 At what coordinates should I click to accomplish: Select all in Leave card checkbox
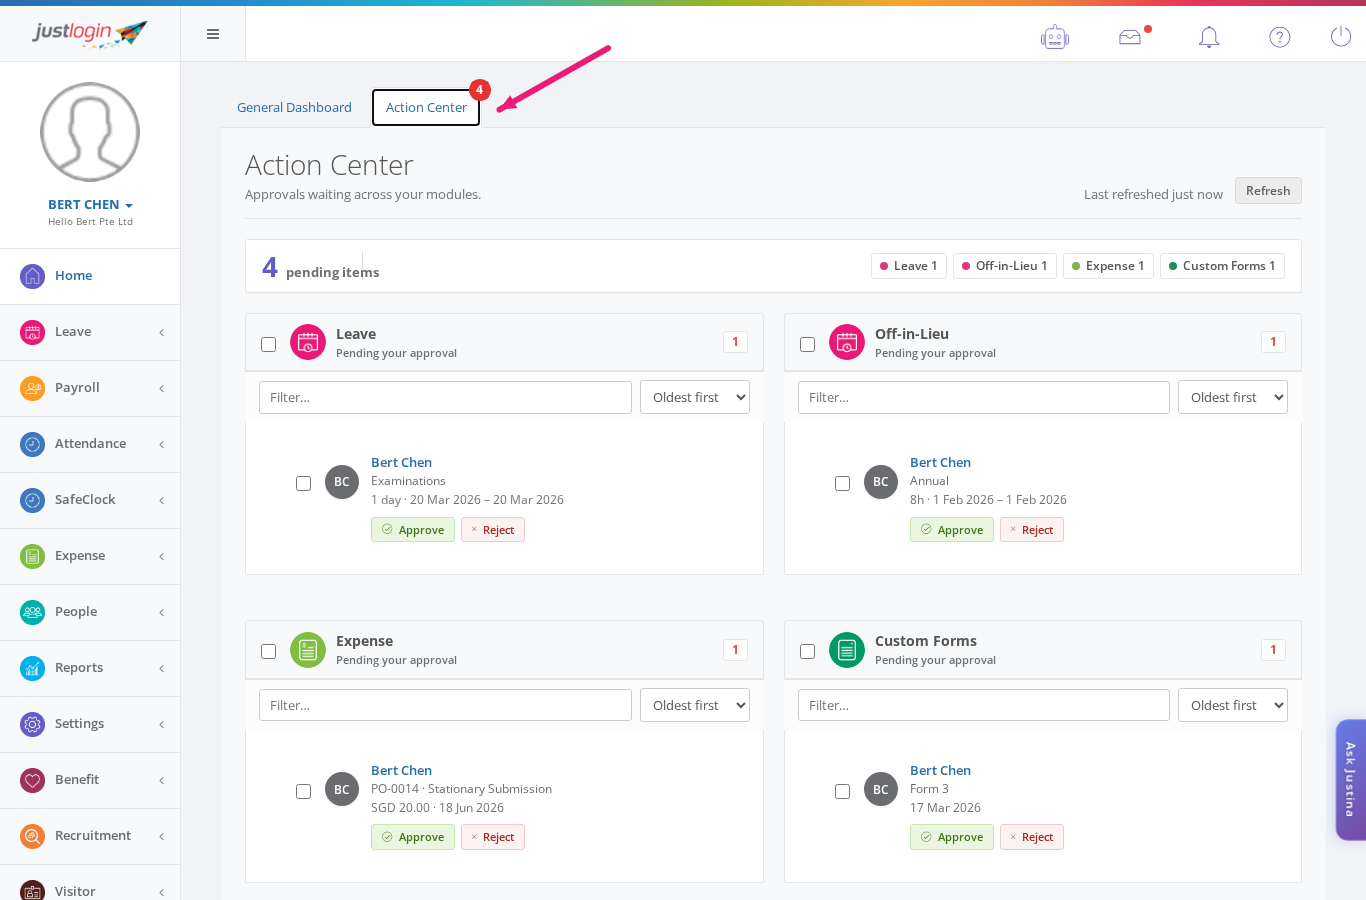[268, 344]
